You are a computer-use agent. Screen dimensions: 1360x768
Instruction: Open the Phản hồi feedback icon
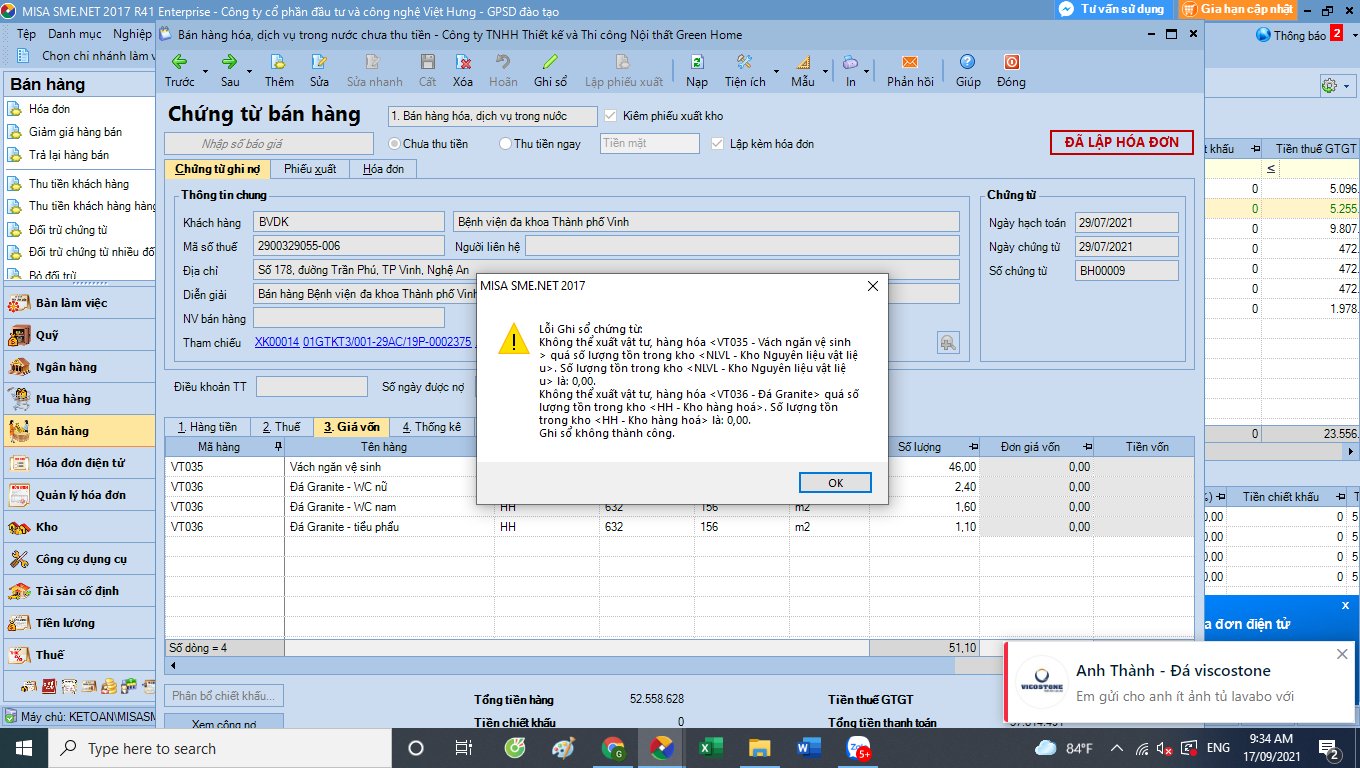point(910,62)
